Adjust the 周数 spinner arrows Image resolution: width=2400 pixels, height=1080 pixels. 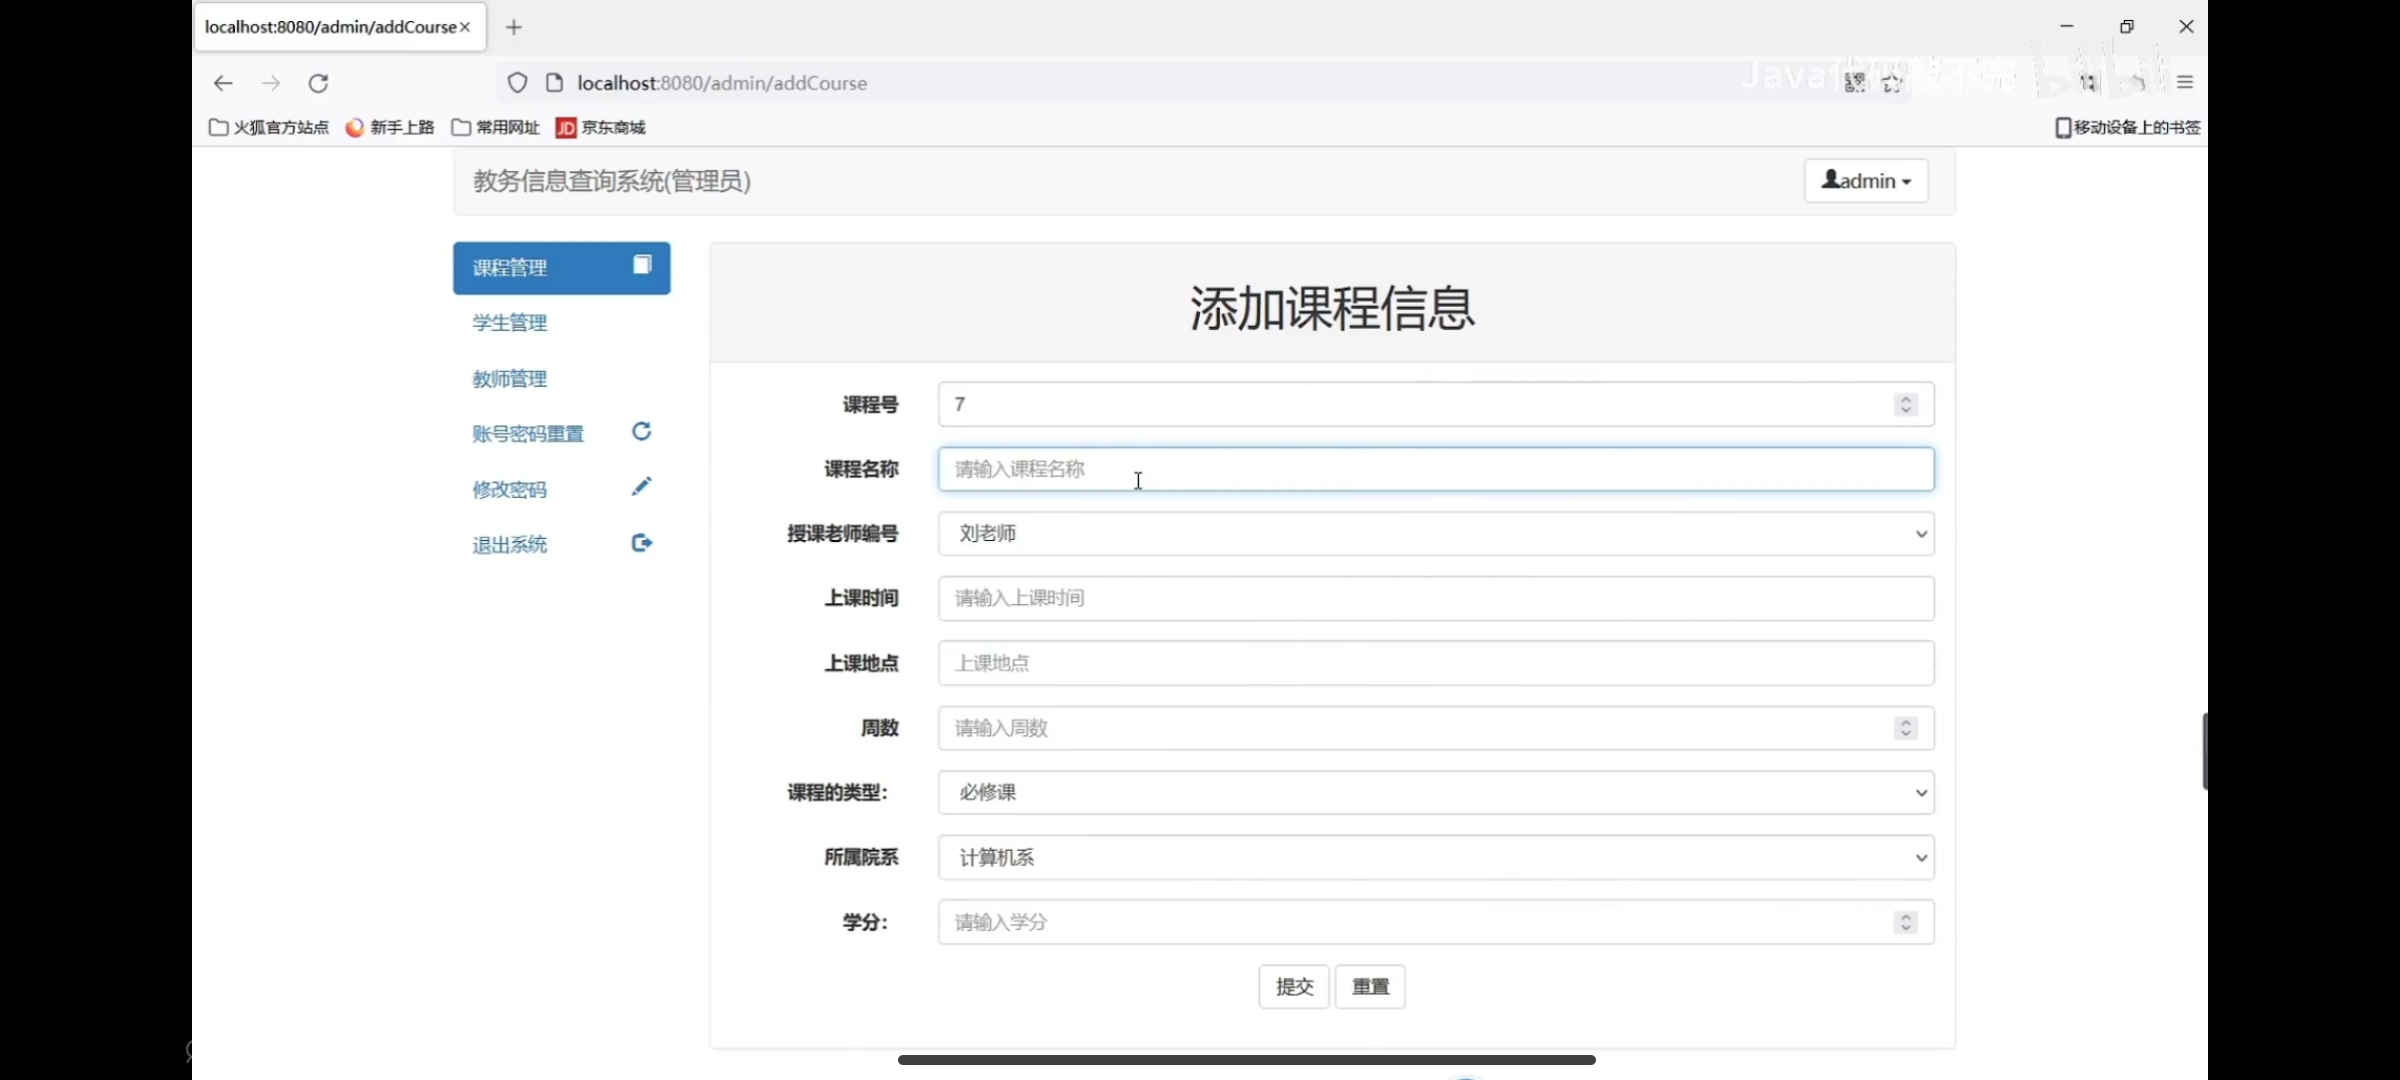click(x=1905, y=728)
